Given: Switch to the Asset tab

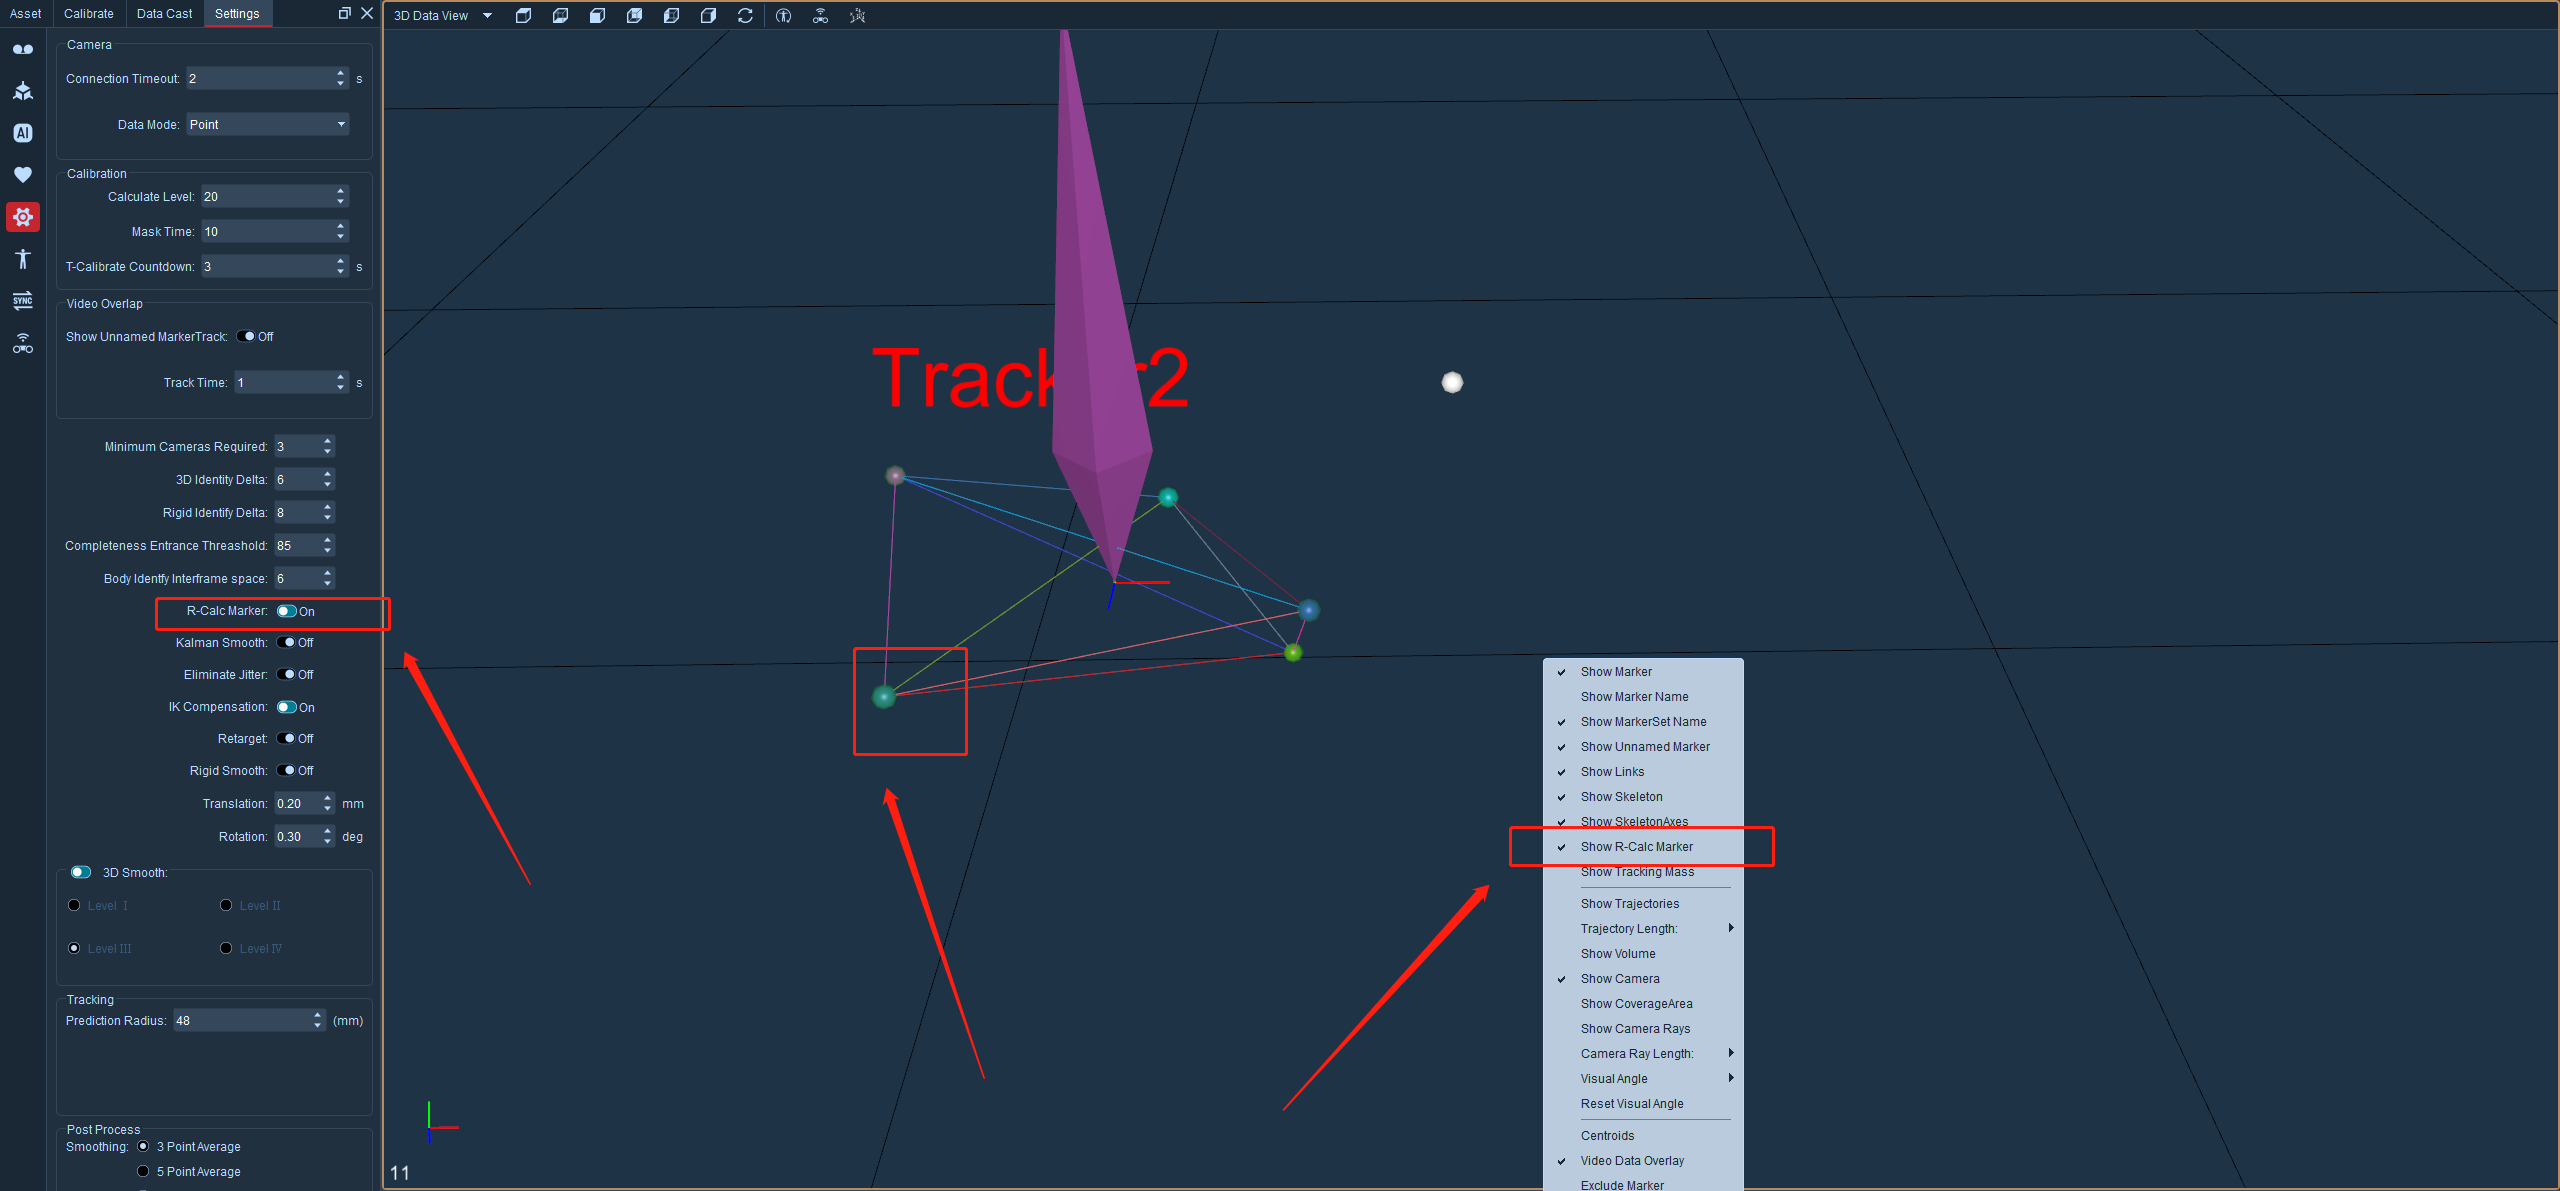Looking at the screenshot, I should 25,13.
